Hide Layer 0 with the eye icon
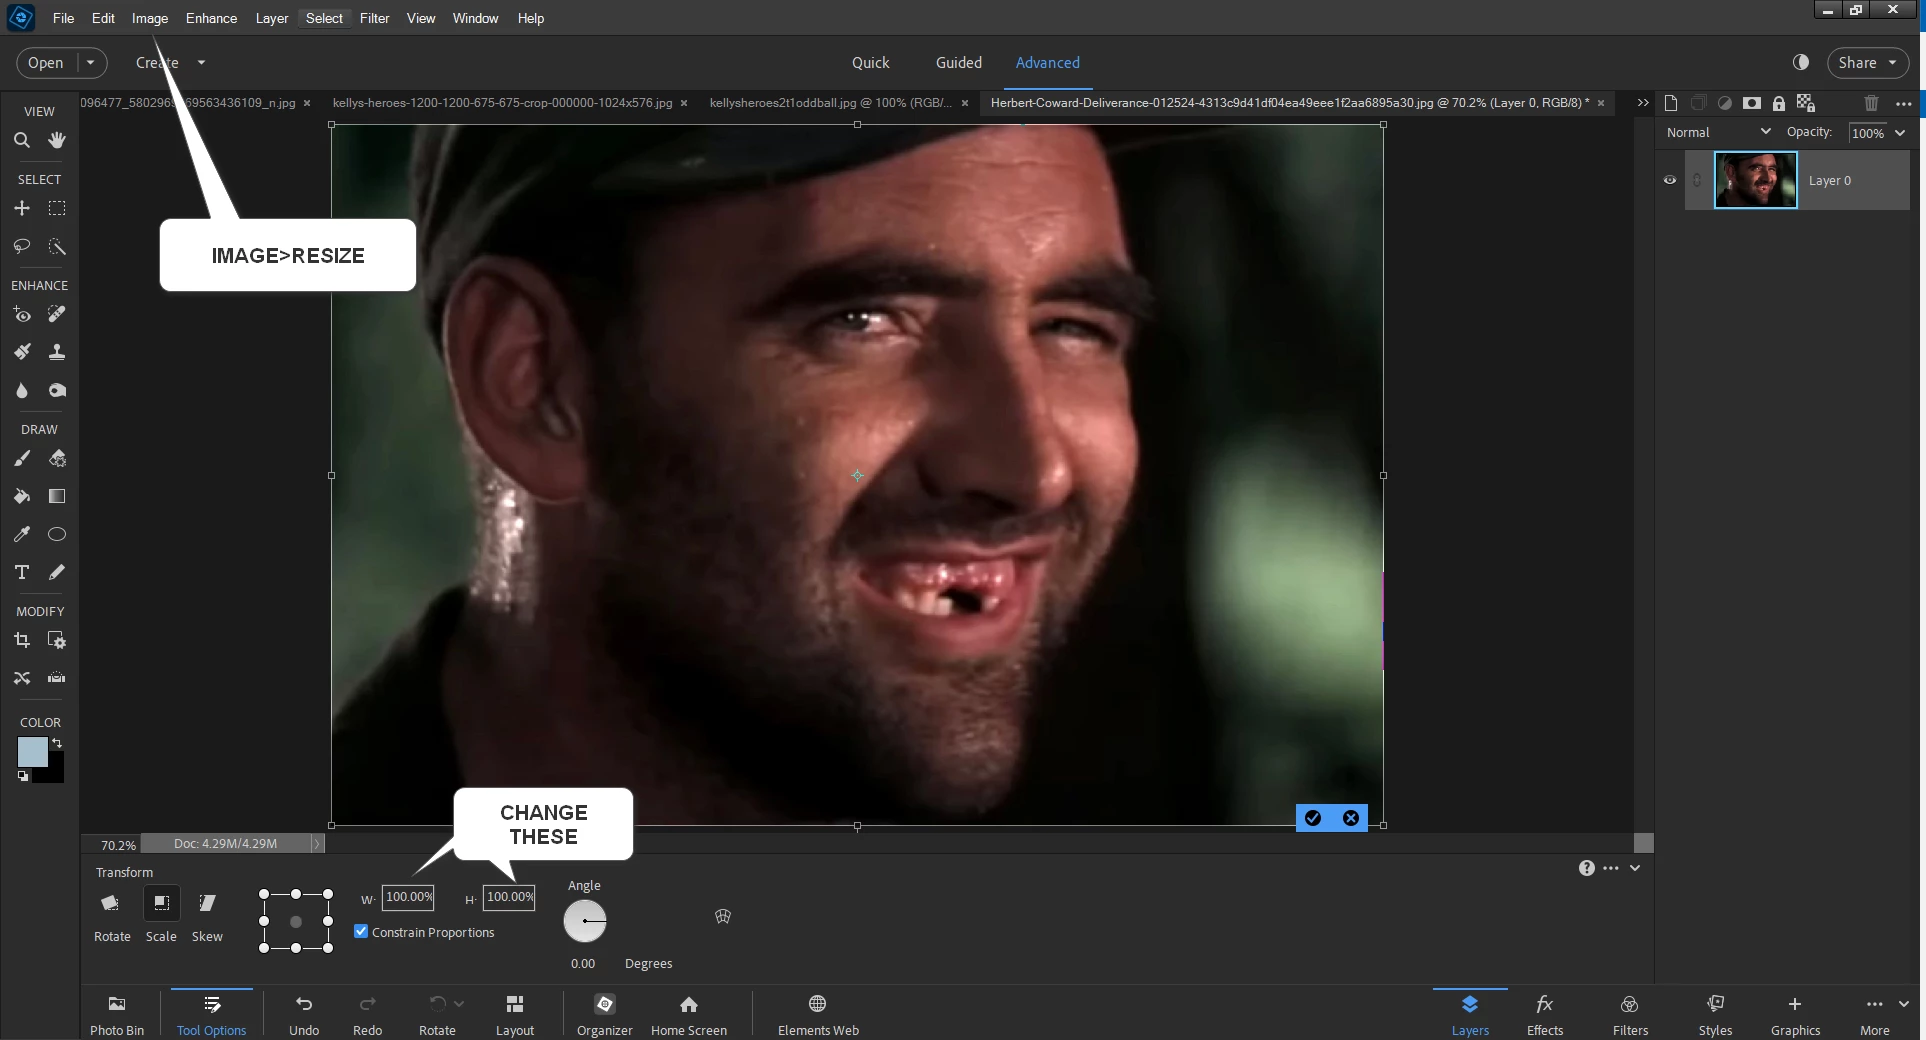Screen dimensions: 1926x1040 click(x=1670, y=180)
